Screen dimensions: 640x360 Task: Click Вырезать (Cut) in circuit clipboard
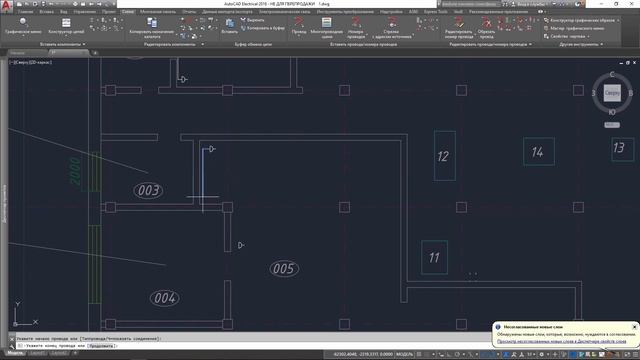253,20
